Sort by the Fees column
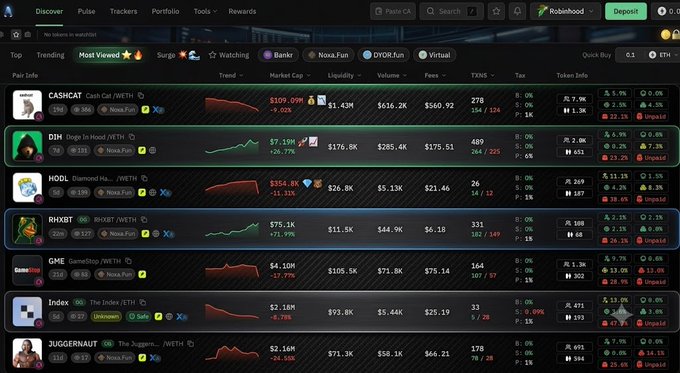680x373 pixels. click(435, 75)
